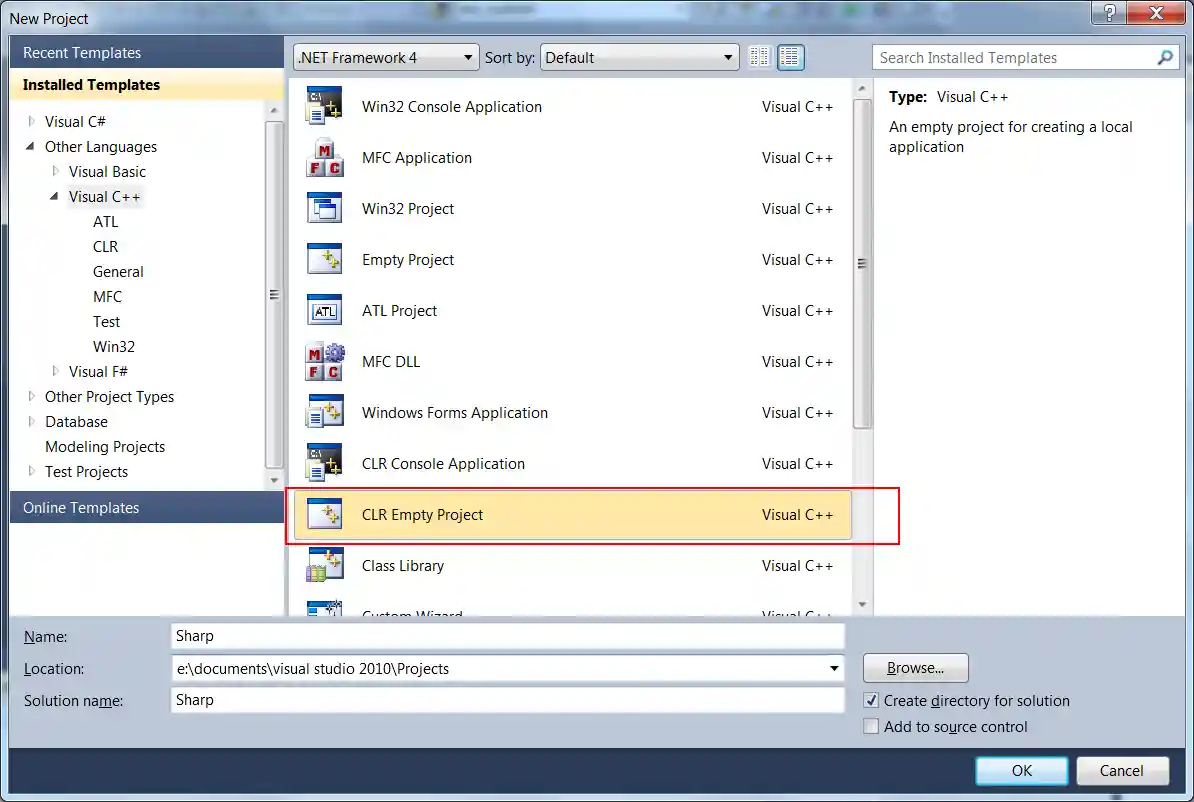Click the Class Library row label

coord(403,565)
